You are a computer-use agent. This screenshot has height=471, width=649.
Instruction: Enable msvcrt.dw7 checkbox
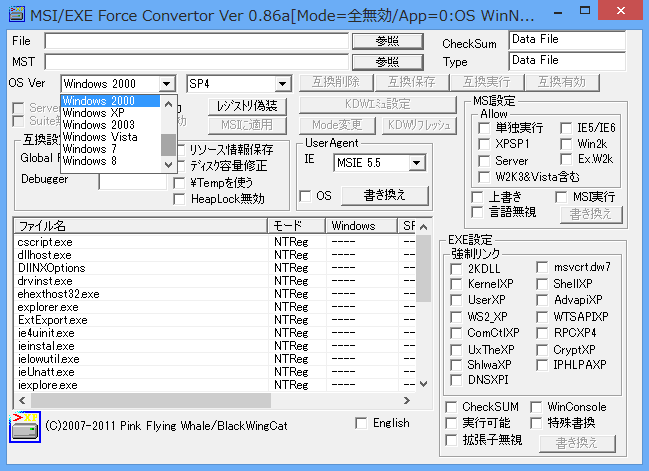tap(542, 267)
